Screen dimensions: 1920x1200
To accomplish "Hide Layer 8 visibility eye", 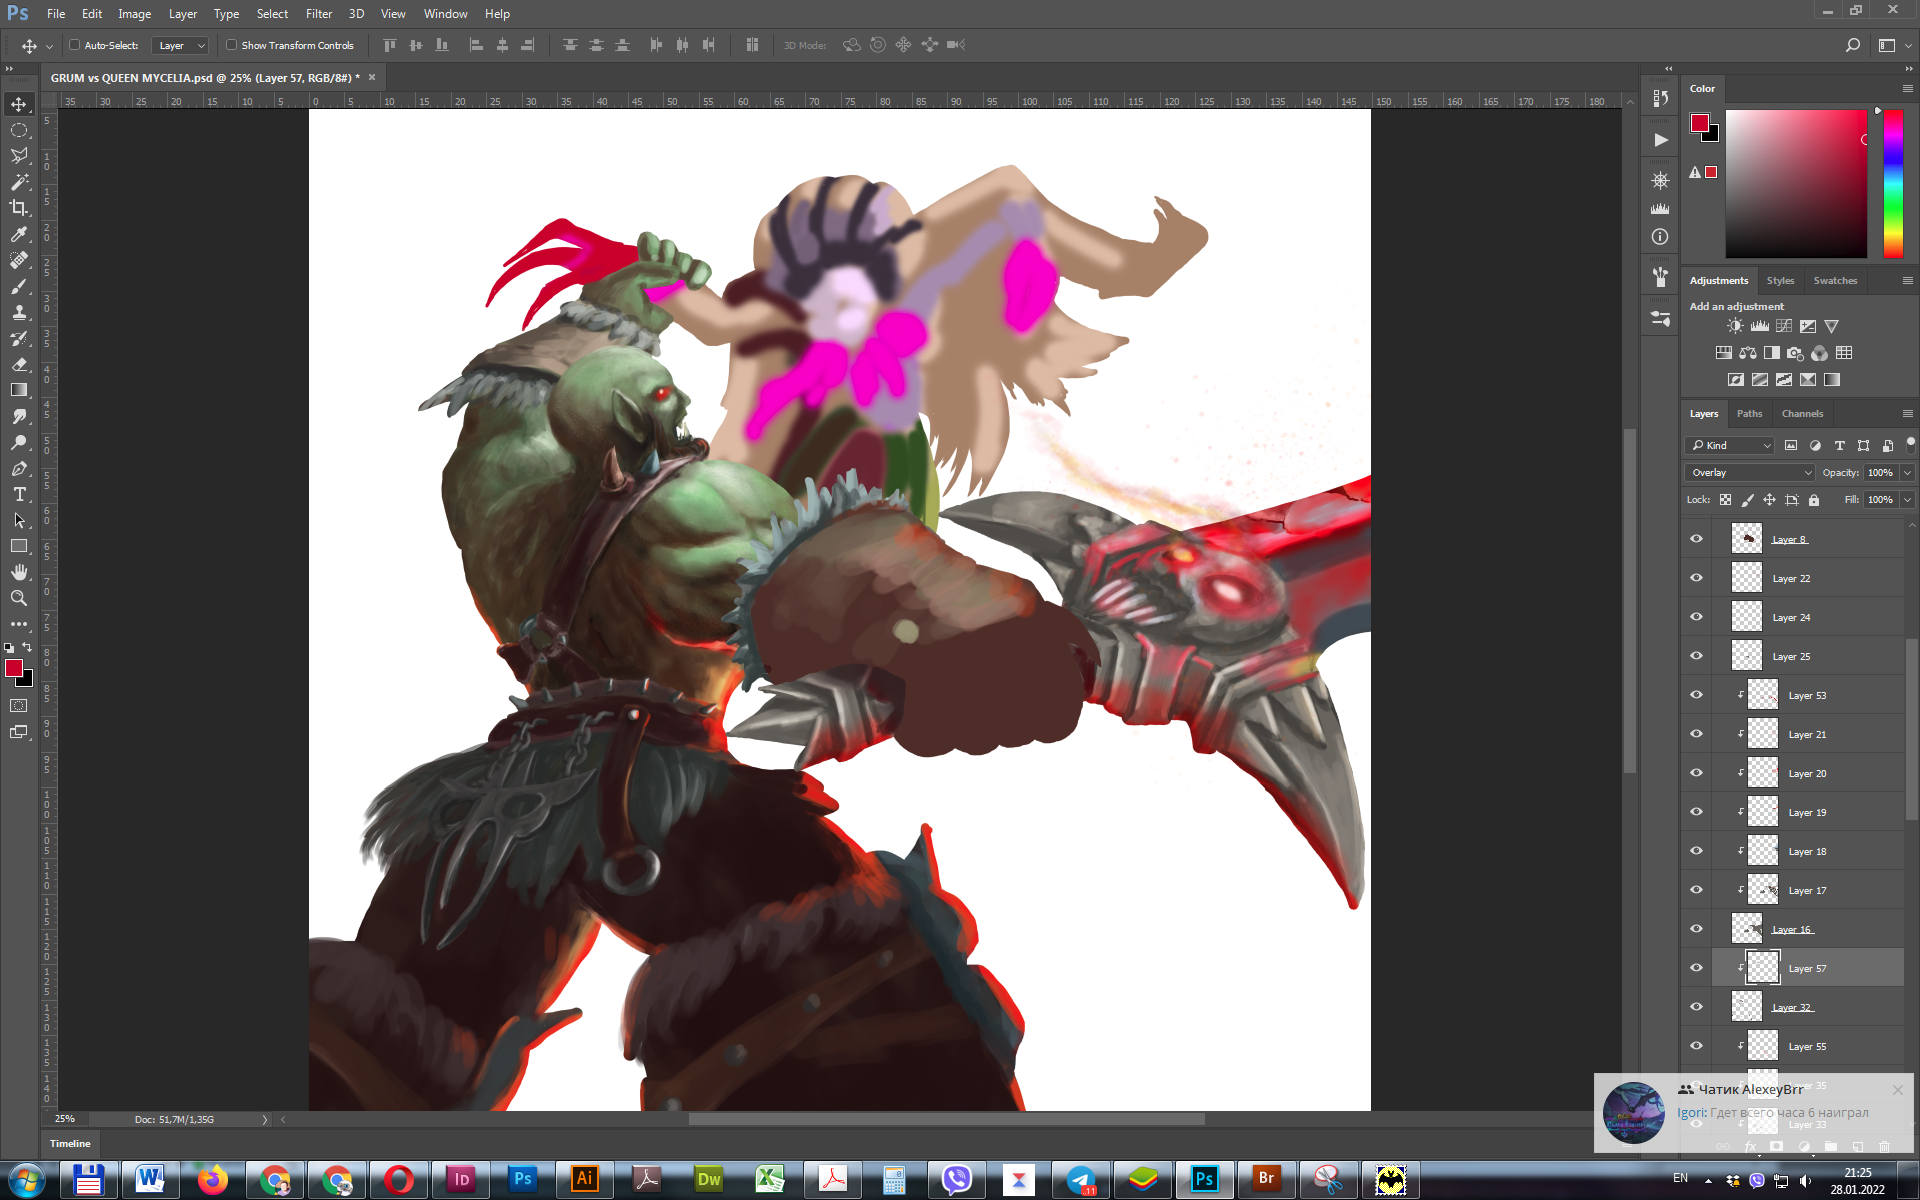I will (1696, 539).
